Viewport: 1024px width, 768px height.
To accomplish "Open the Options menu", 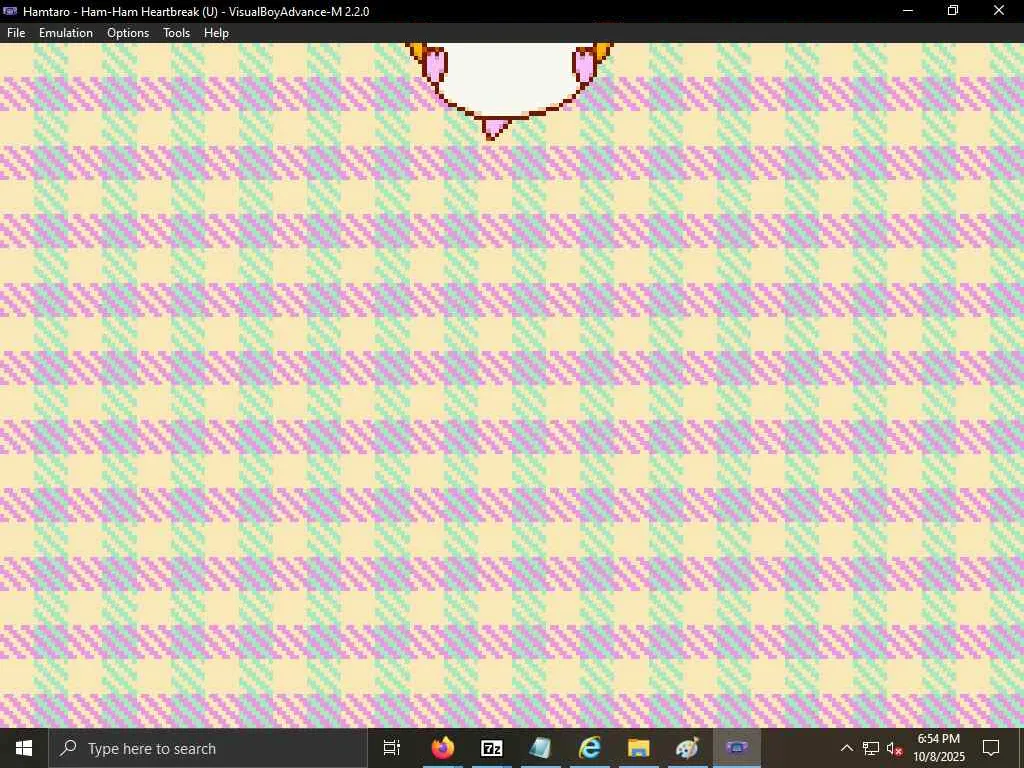I will click(128, 33).
